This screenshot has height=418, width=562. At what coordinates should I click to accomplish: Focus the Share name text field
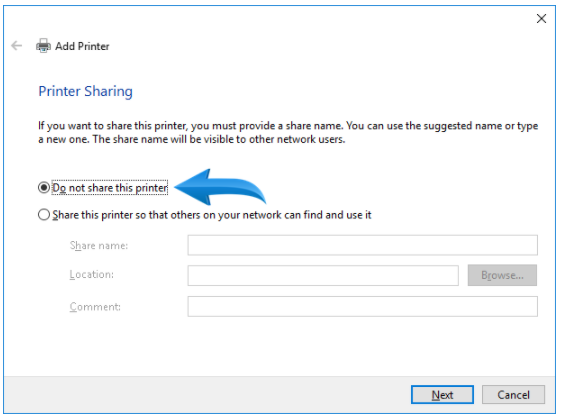tap(362, 245)
